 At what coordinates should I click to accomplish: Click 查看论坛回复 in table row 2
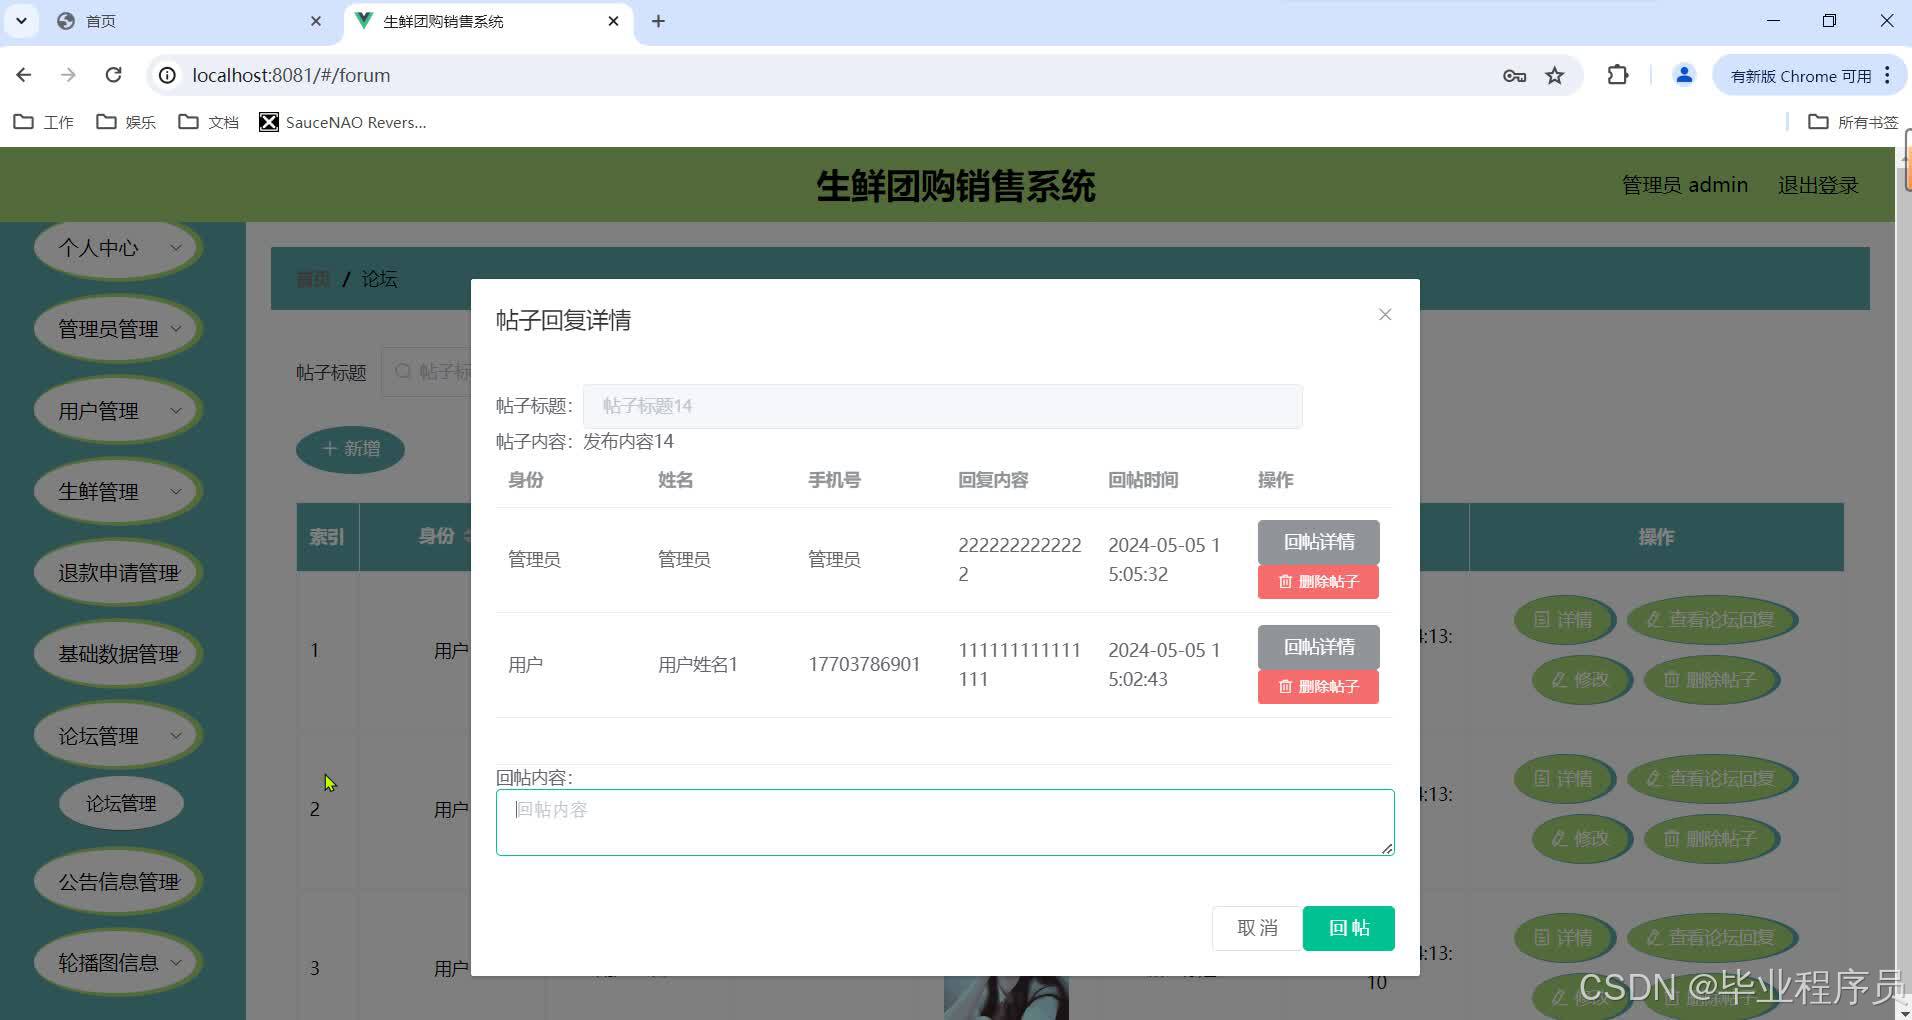(x=1711, y=779)
